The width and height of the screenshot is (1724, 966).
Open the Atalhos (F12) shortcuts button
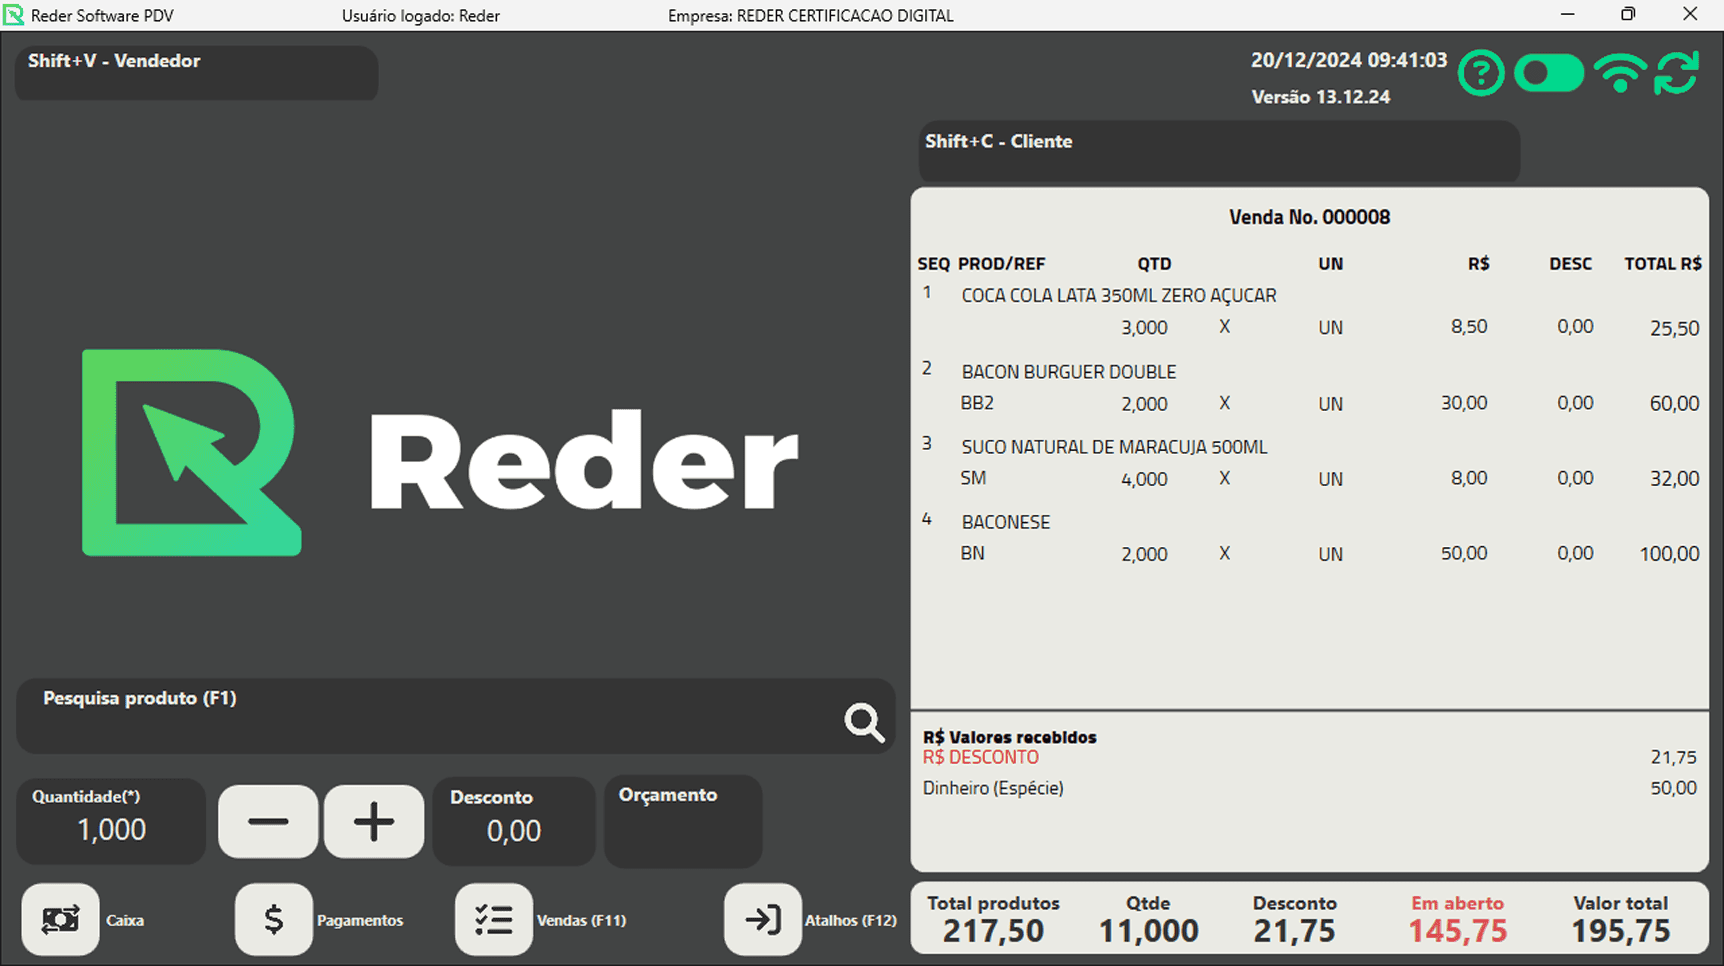pyautogui.click(x=763, y=919)
